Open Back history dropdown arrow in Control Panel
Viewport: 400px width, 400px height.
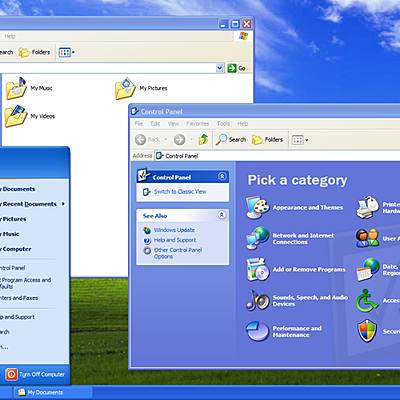point(166,140)
